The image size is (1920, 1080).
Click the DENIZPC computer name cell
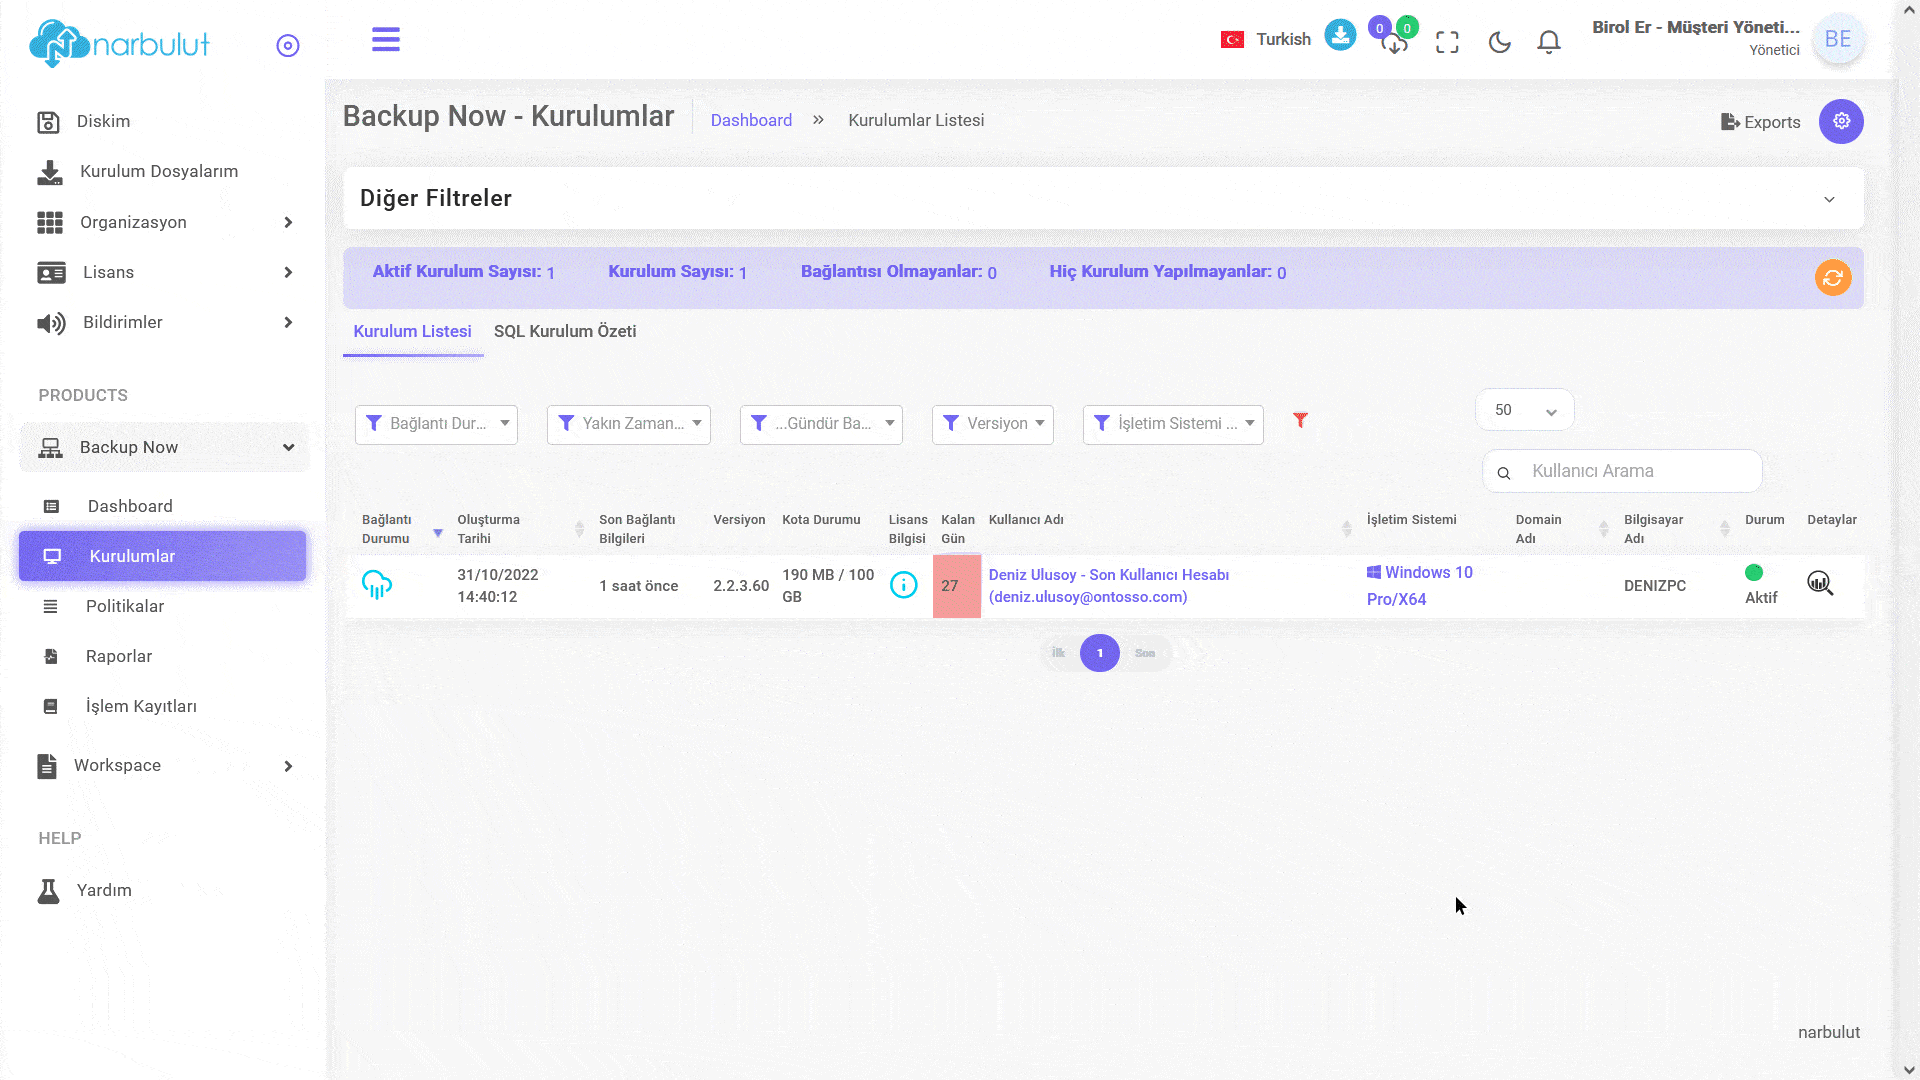click(x=1655, y=586)
